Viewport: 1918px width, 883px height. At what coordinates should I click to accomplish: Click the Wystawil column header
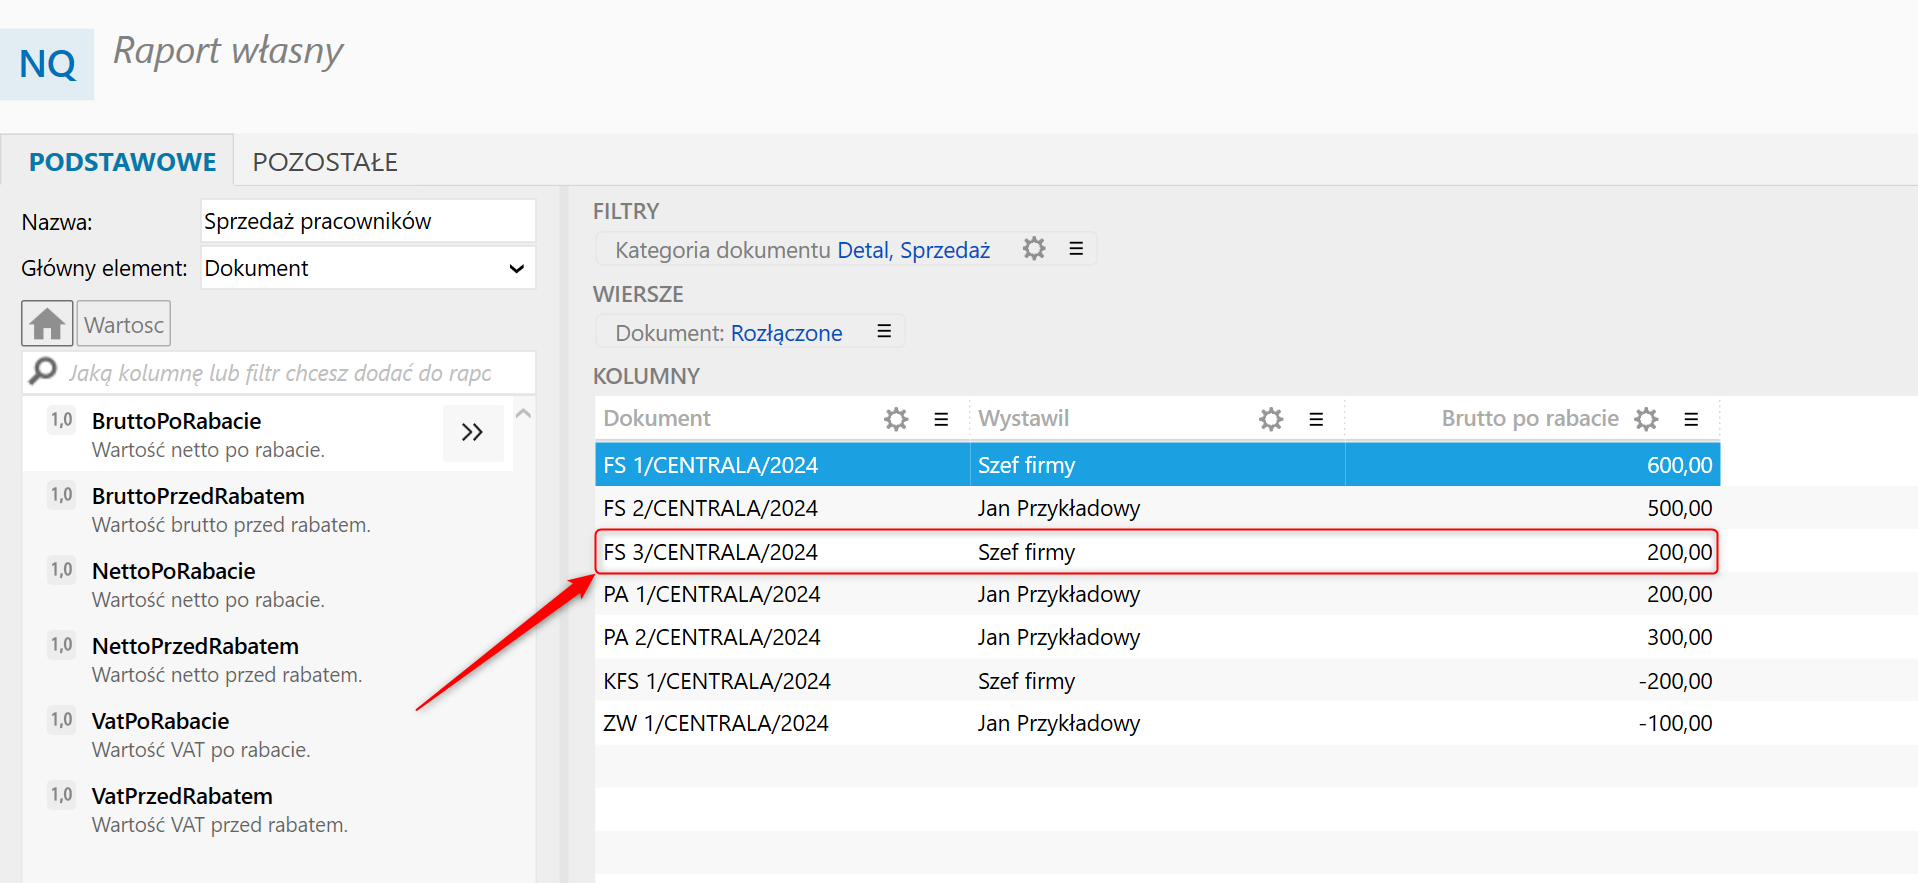tap(1023, 418)
